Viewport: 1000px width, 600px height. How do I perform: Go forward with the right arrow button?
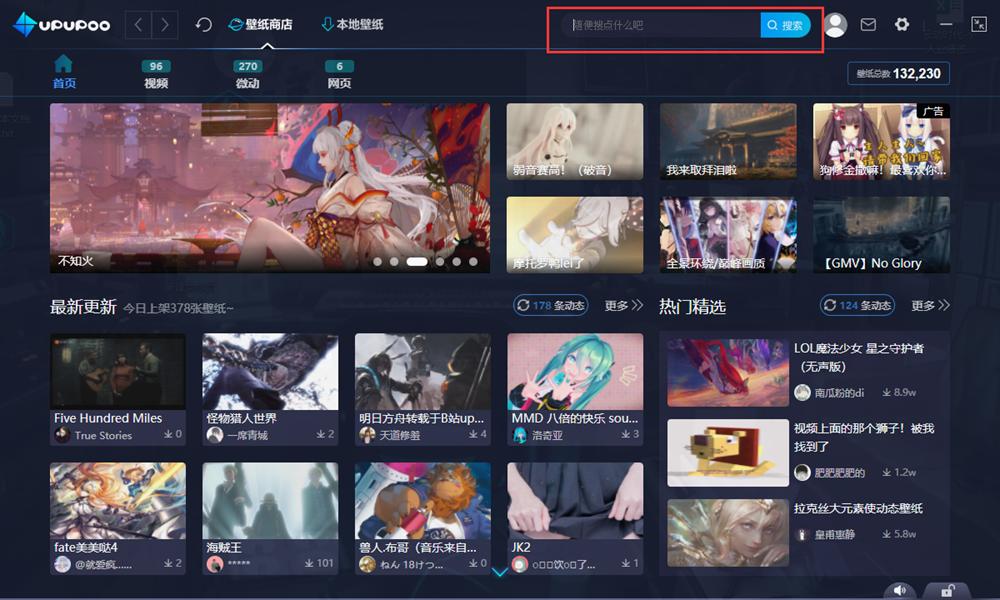point(165,25)
